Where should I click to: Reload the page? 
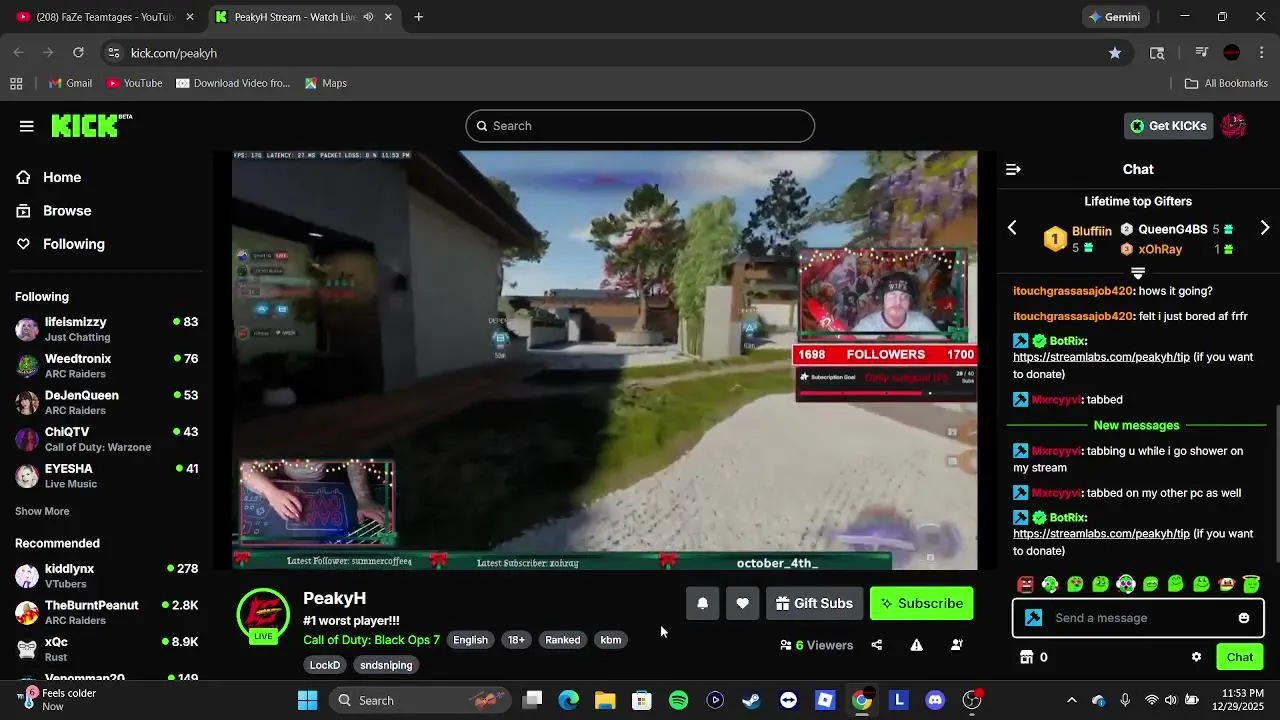coord(79,53)
